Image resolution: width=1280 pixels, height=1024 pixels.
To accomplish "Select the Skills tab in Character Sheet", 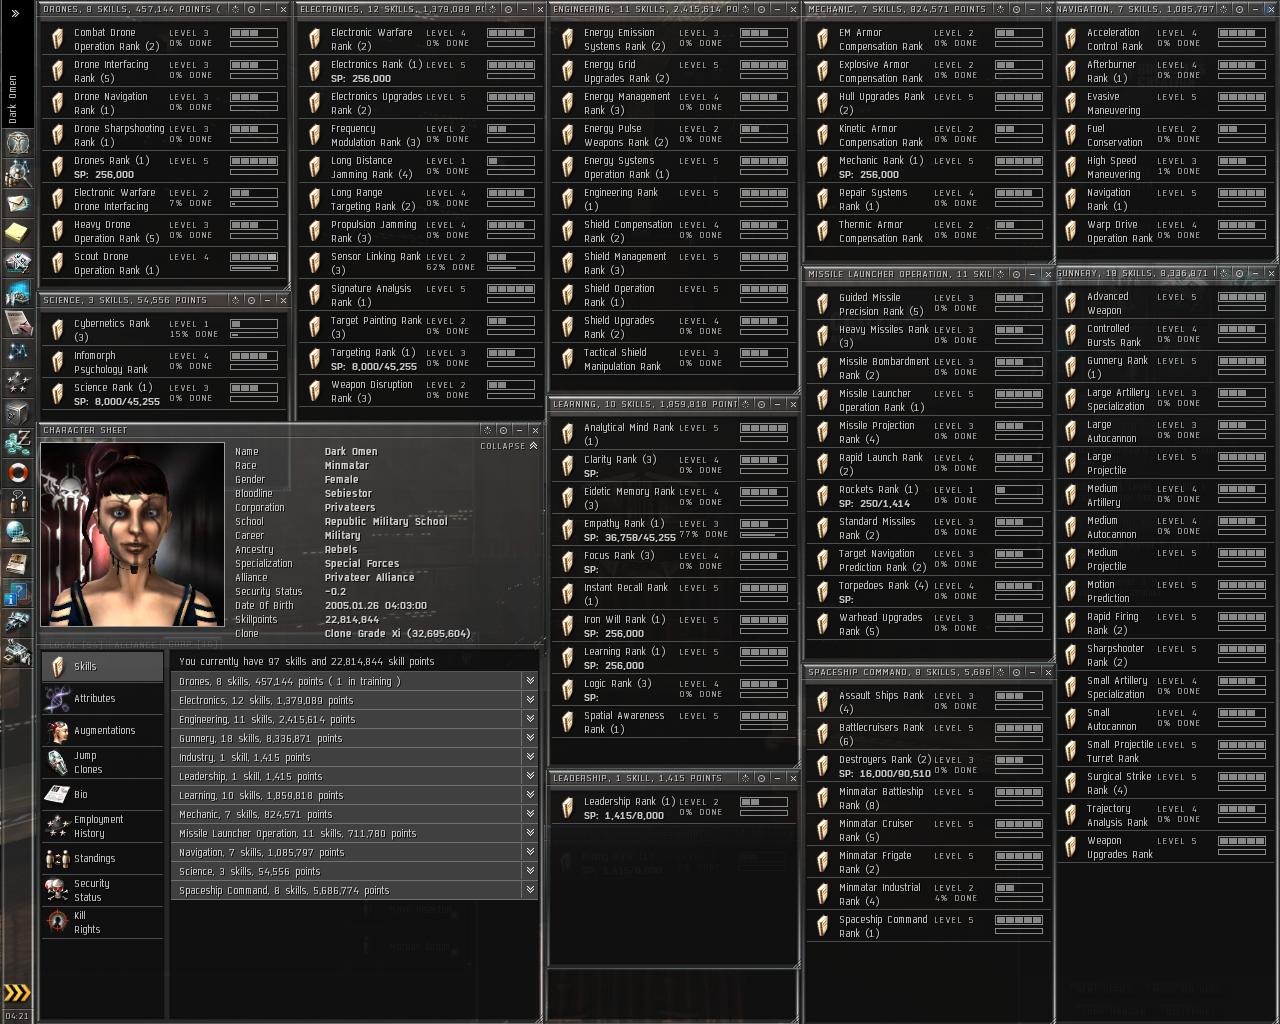I will 102,666.
